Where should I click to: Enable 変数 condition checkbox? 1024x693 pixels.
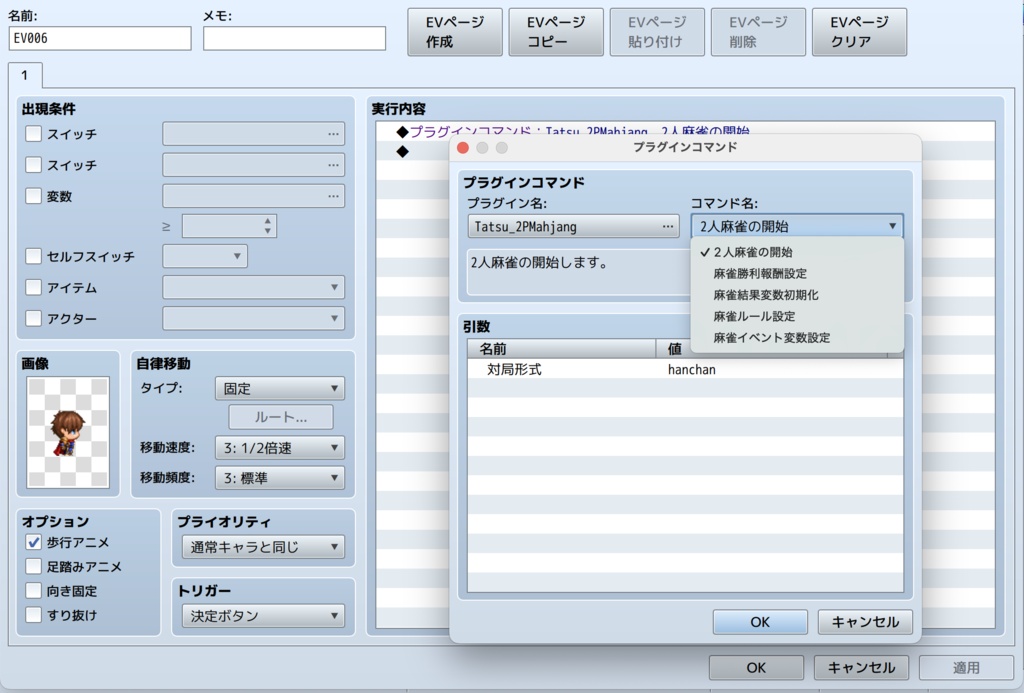pyautogui.click(x=33, y=196)
